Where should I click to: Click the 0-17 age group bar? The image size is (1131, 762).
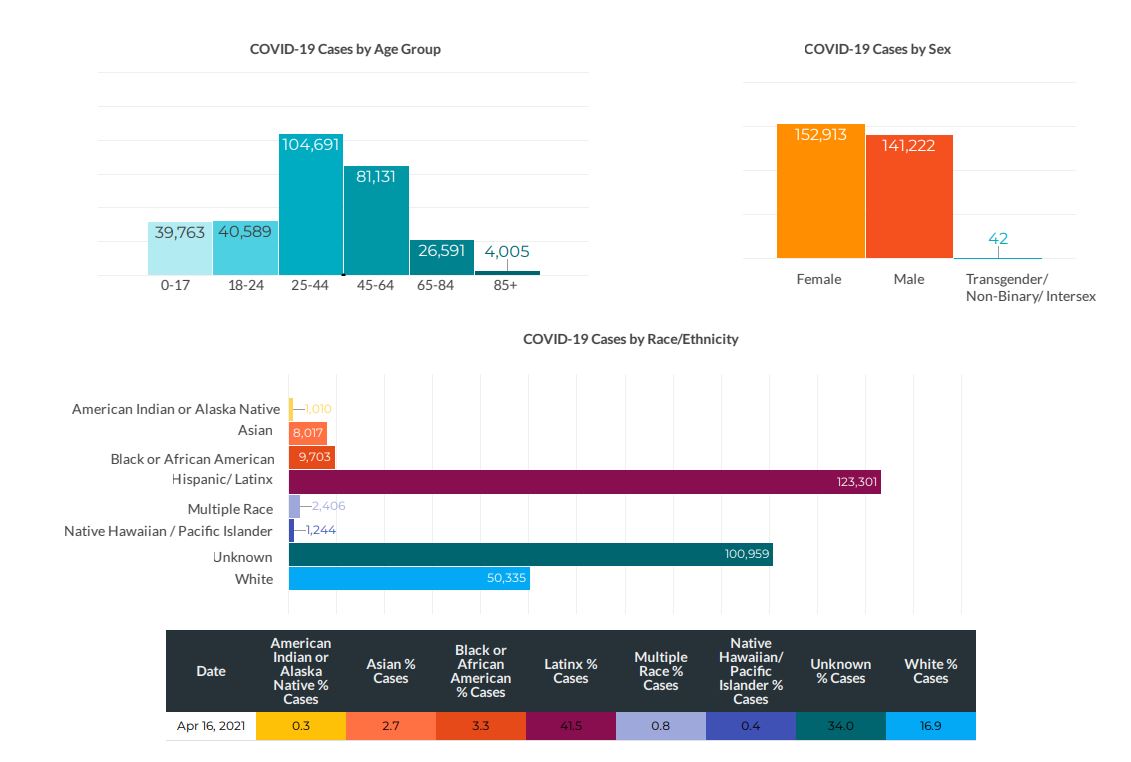coord(180,249)
